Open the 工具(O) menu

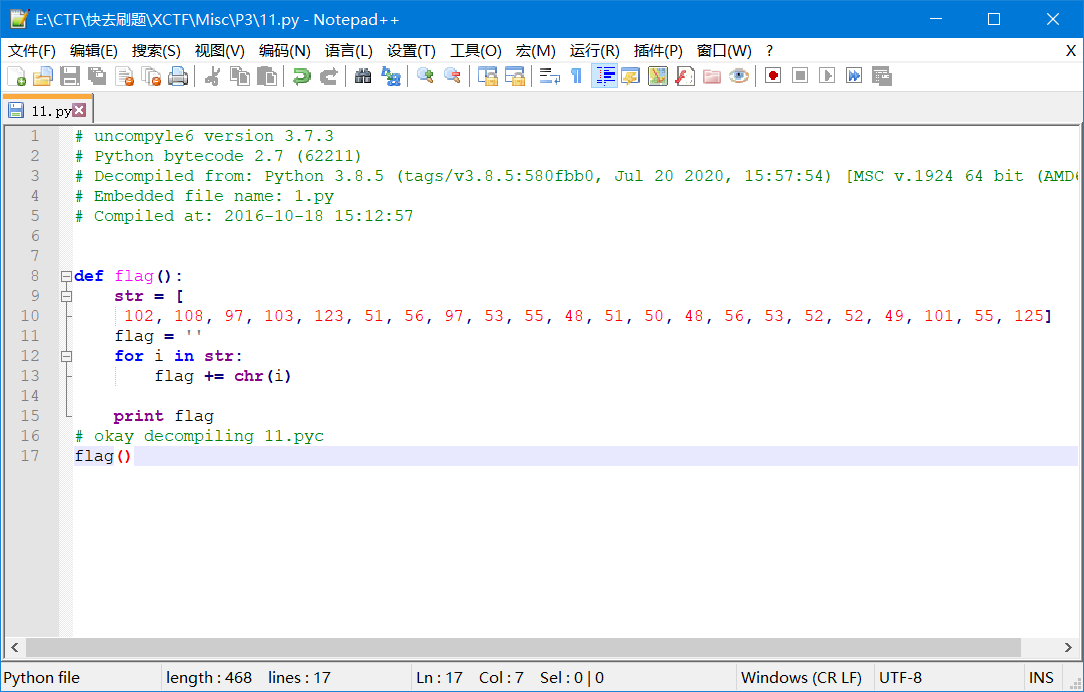coord(476,50)
